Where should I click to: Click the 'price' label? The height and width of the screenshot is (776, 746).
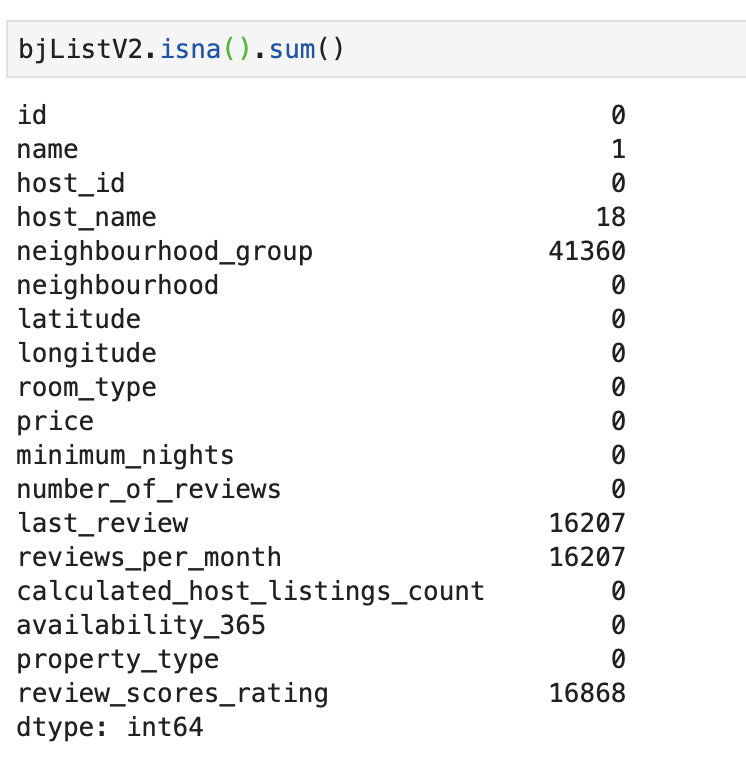click(x=55, y=422)
